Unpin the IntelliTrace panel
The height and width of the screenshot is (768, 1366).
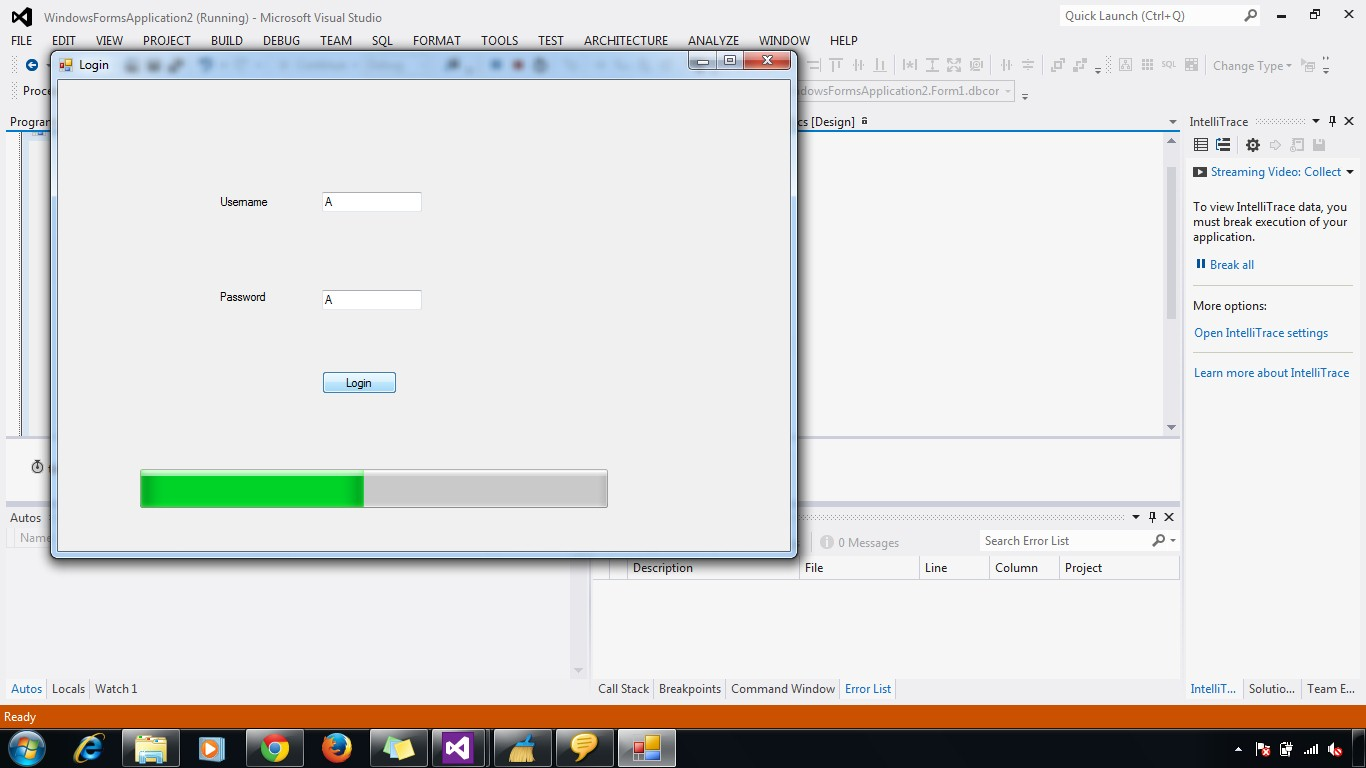click(x=1331, y=121)
